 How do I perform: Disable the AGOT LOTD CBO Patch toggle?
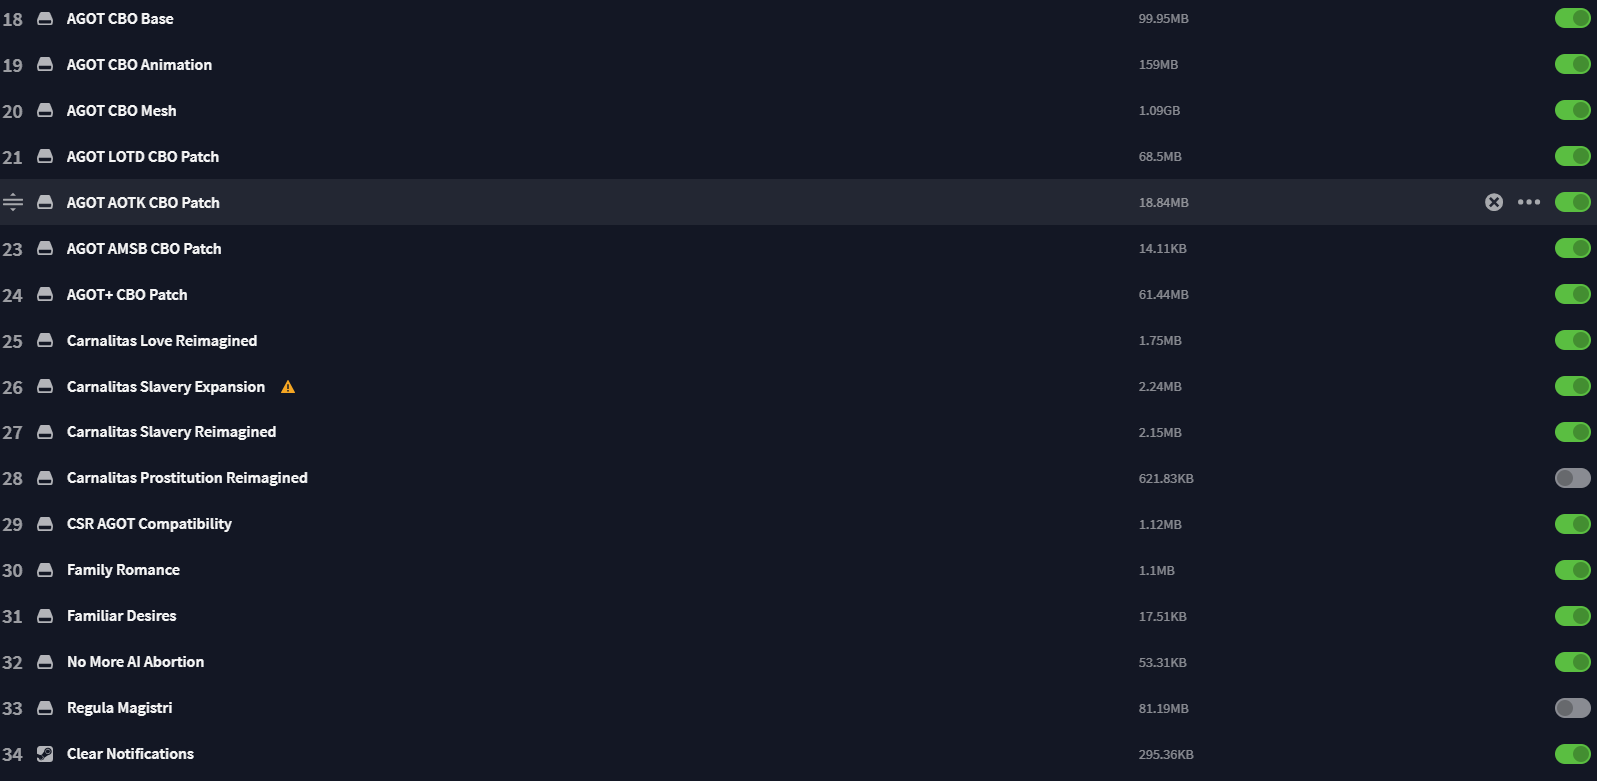1573,156
